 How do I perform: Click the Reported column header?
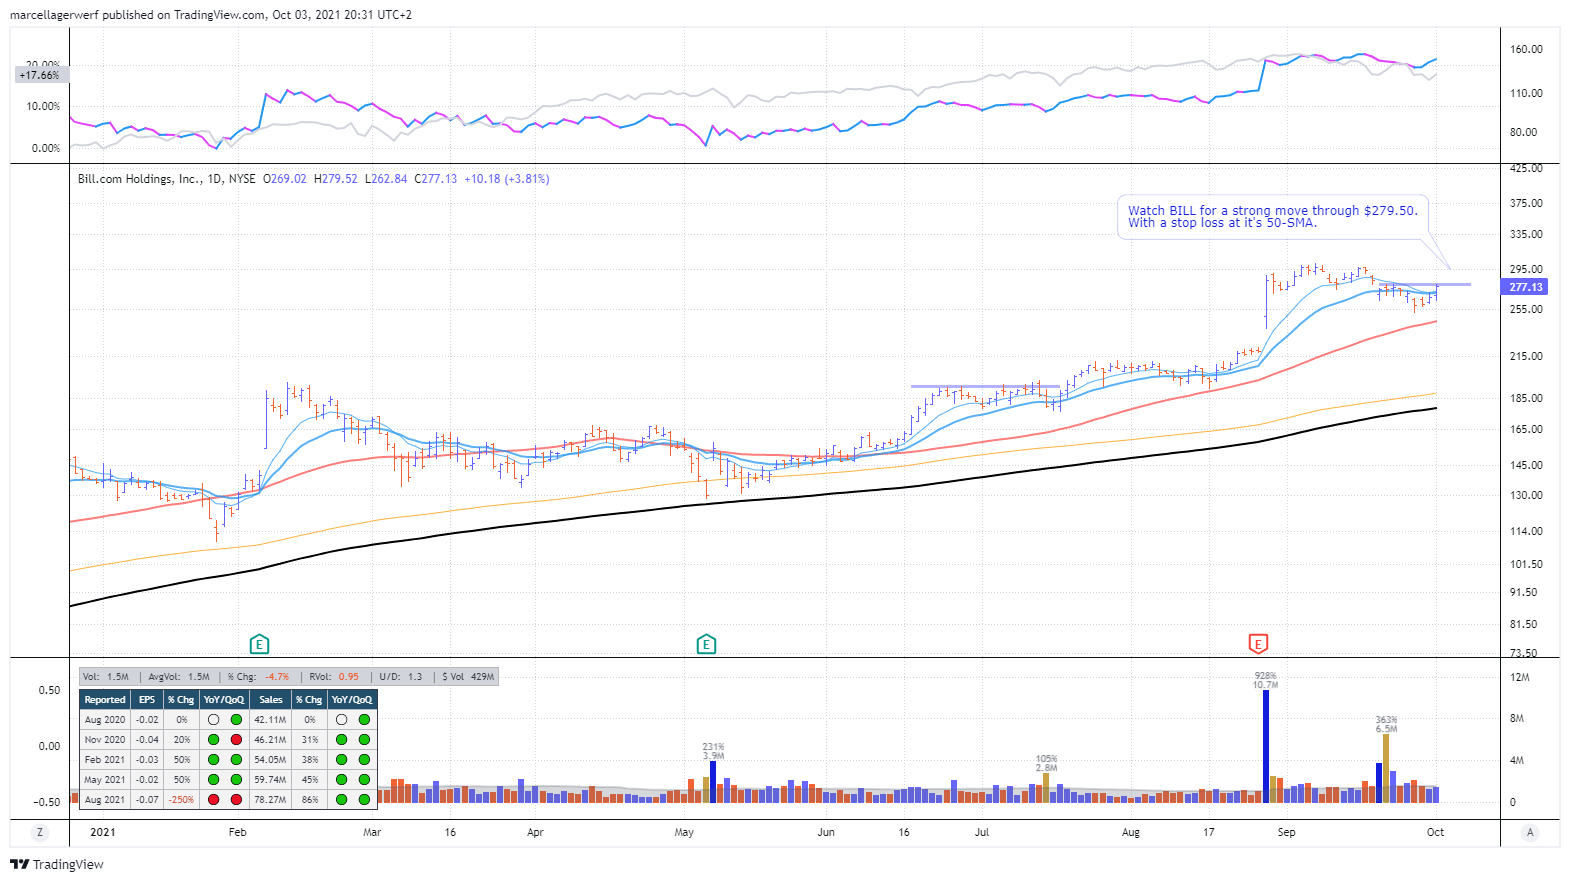[105, 700]
